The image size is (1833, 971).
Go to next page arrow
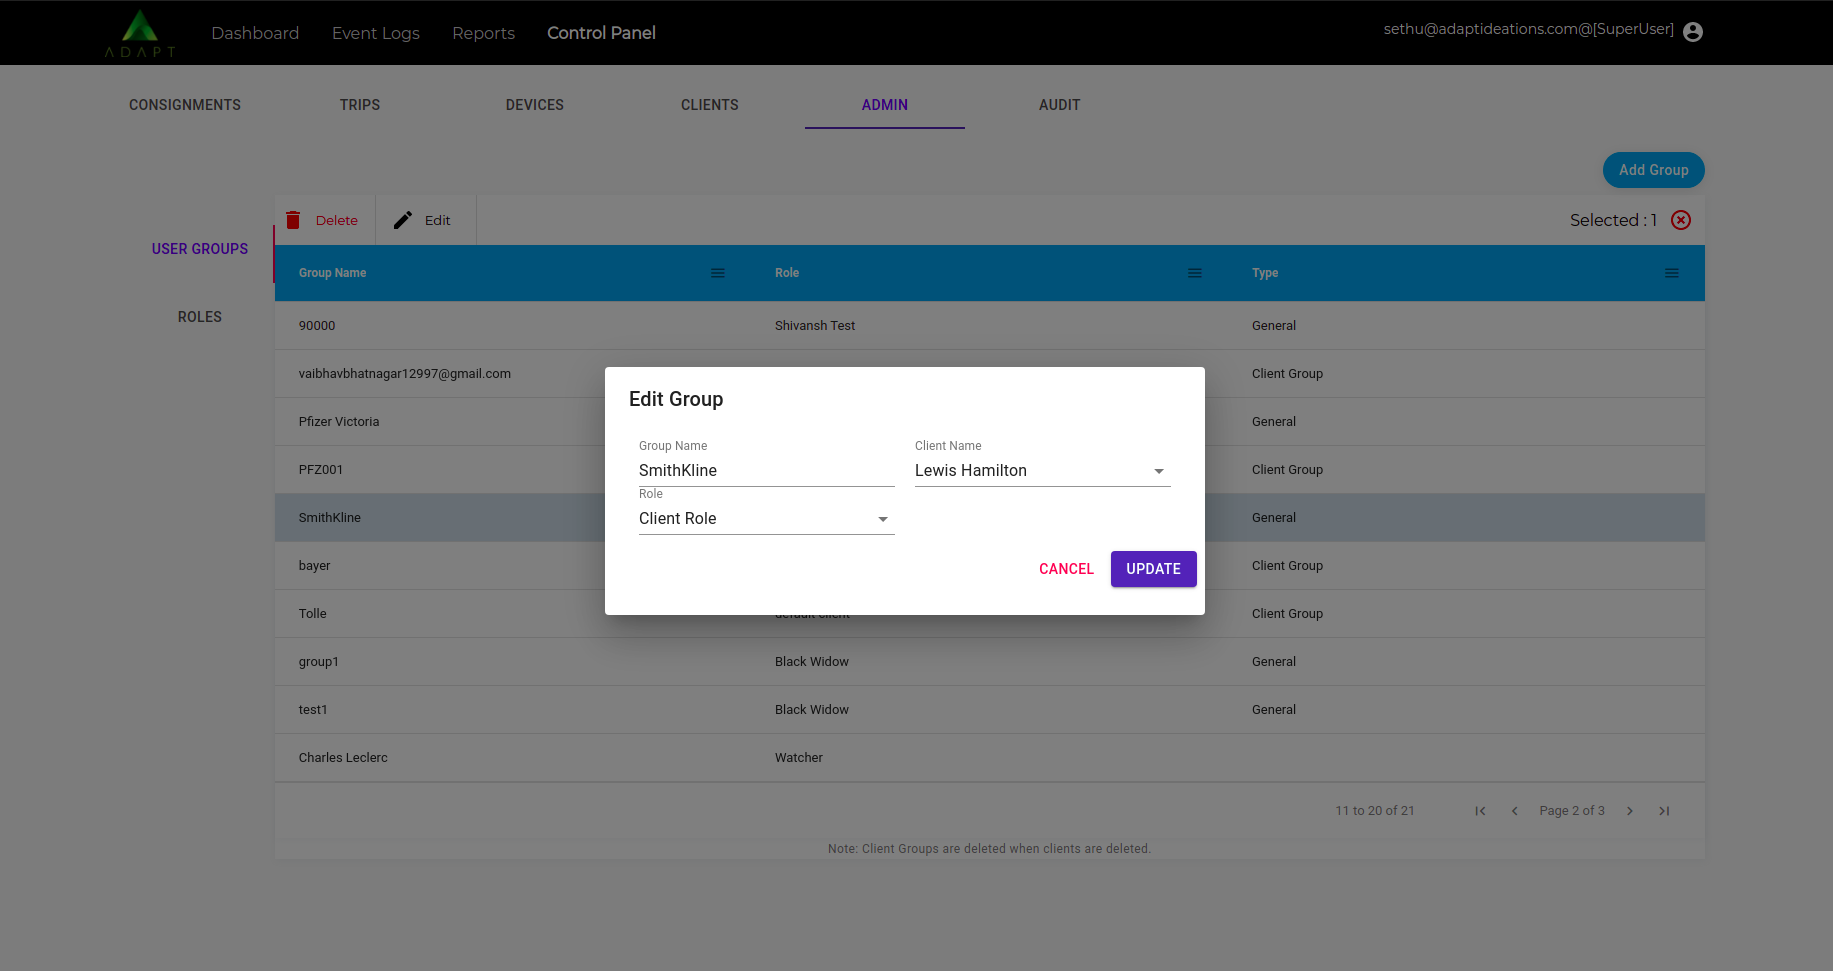pos(1630,811)
